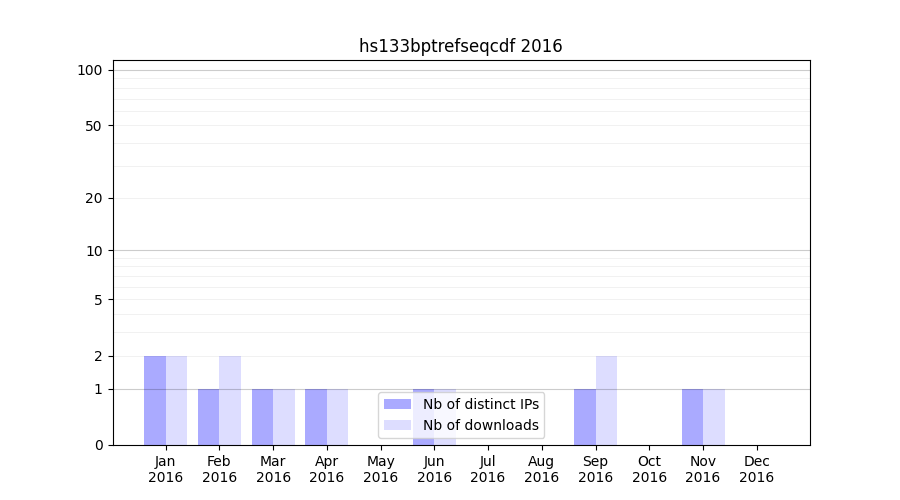The height and width of the screenshot is (500, 900).
Task: Click the Jan 2016 distinct IPs bar
Action: (155, 400)
